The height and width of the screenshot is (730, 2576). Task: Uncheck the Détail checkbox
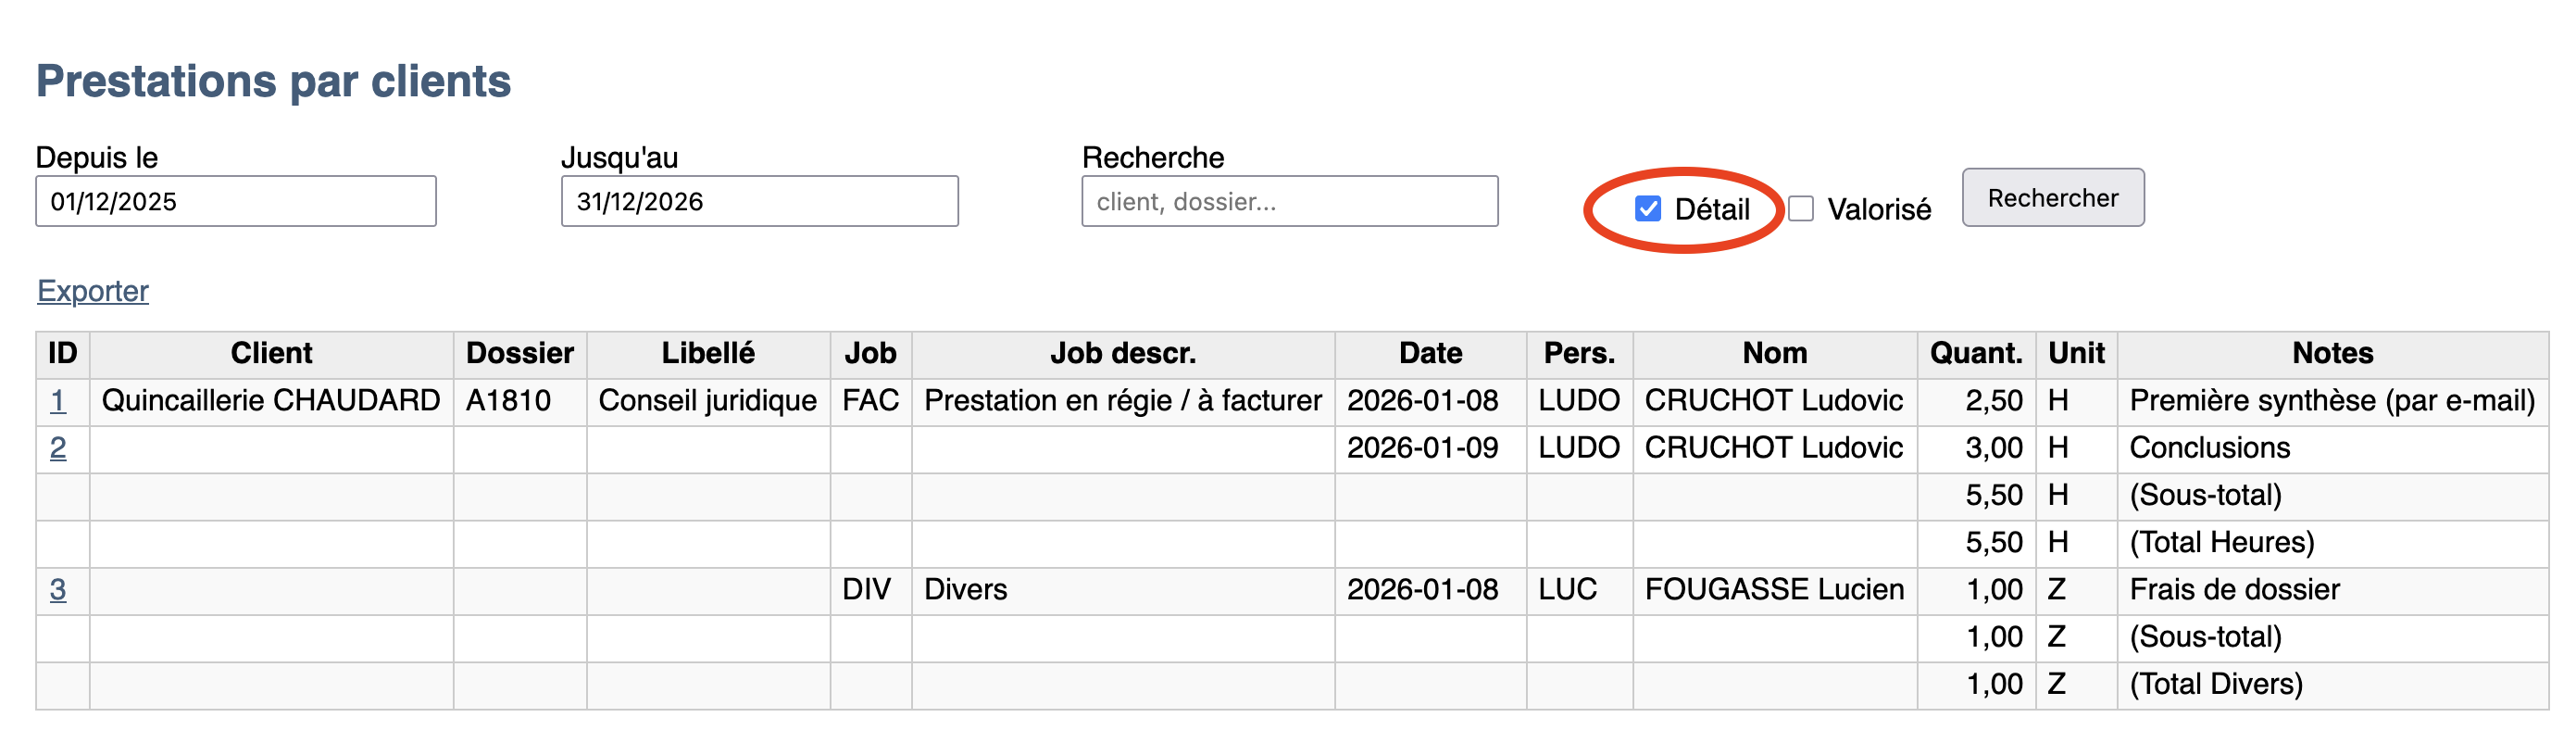(1647, 208)
